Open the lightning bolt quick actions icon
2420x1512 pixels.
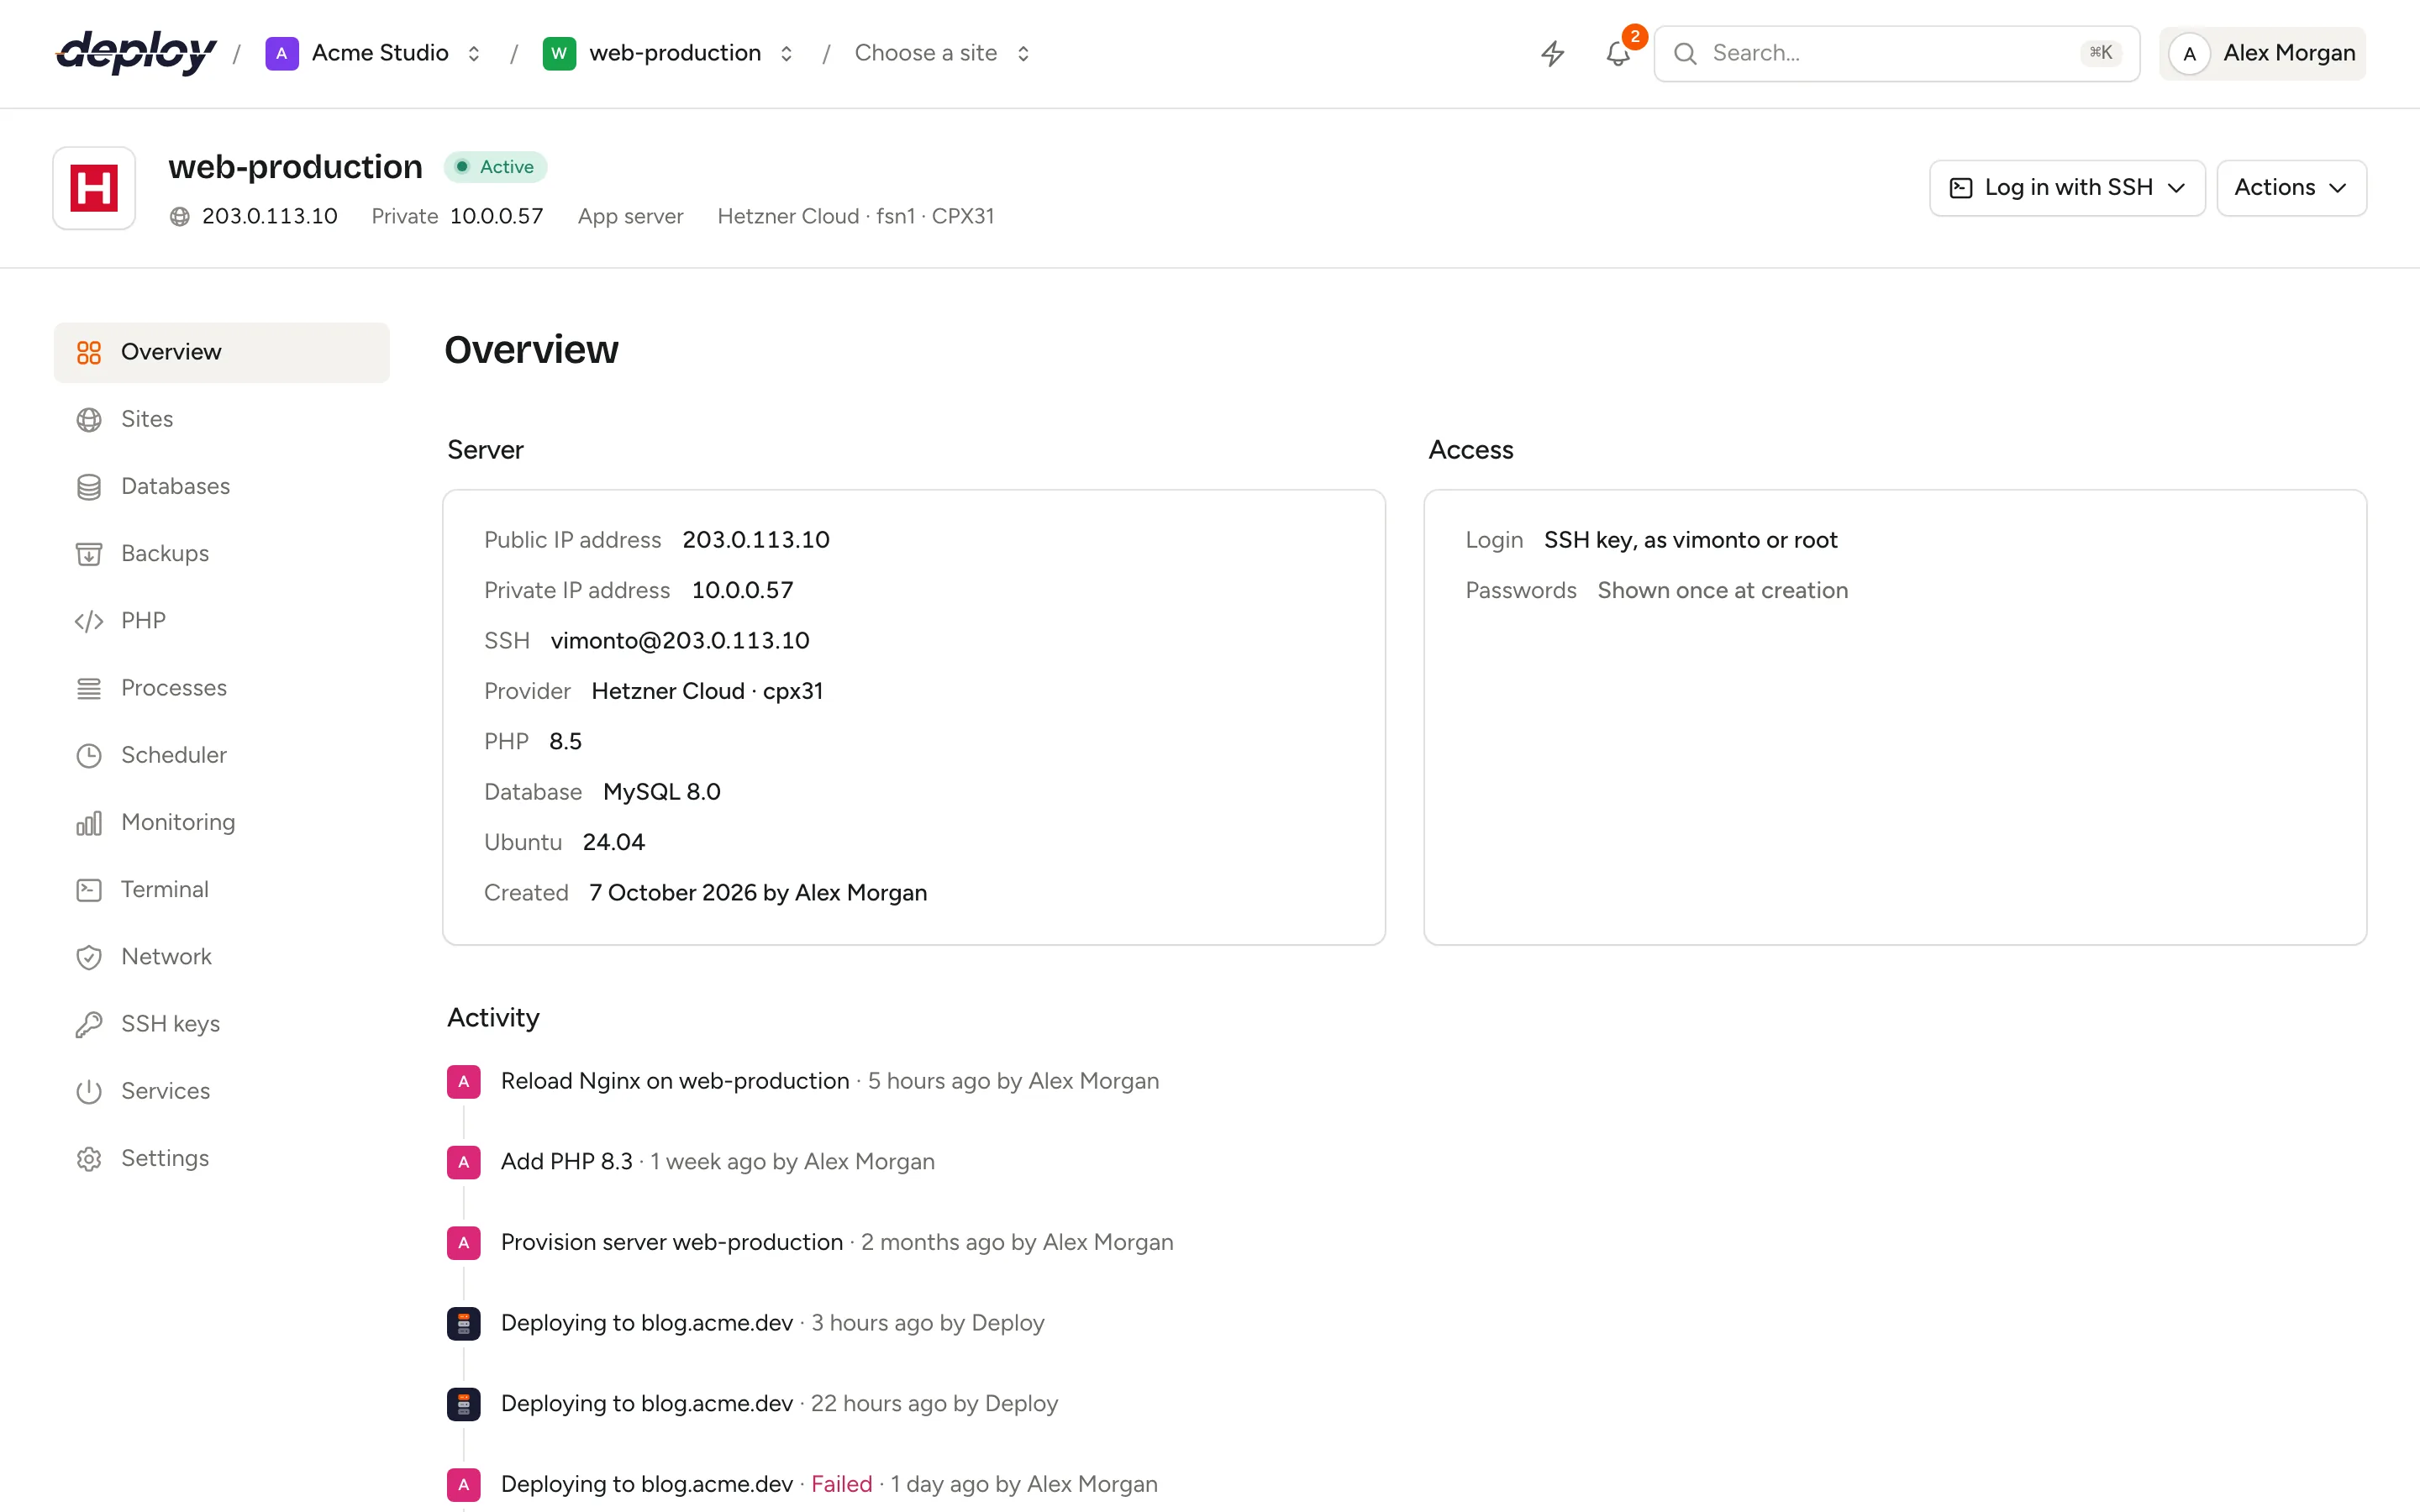click(x=1552, y=53)
